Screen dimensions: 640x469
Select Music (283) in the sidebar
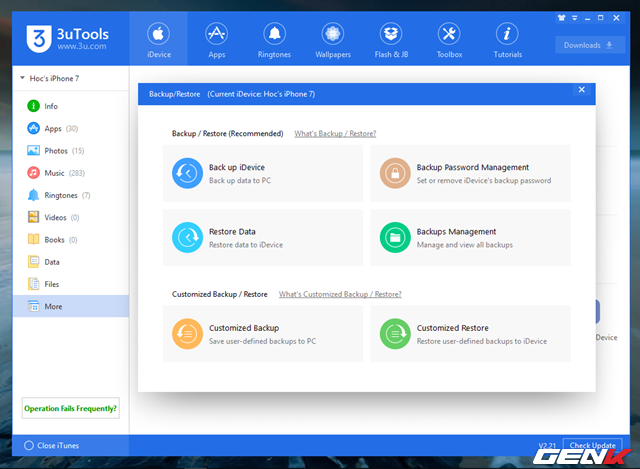71,173
